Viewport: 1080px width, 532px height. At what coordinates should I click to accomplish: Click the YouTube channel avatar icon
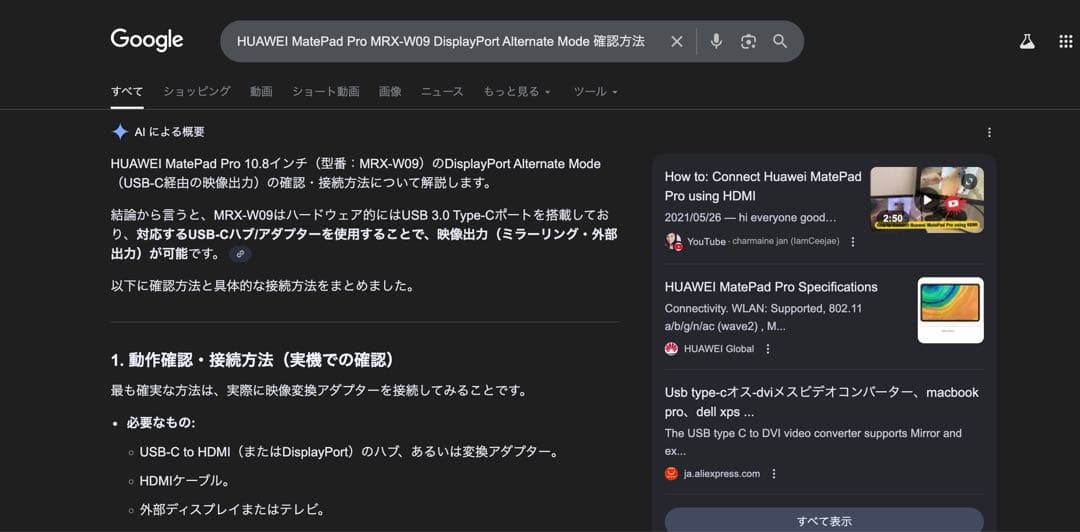click(x=673, y=241)
